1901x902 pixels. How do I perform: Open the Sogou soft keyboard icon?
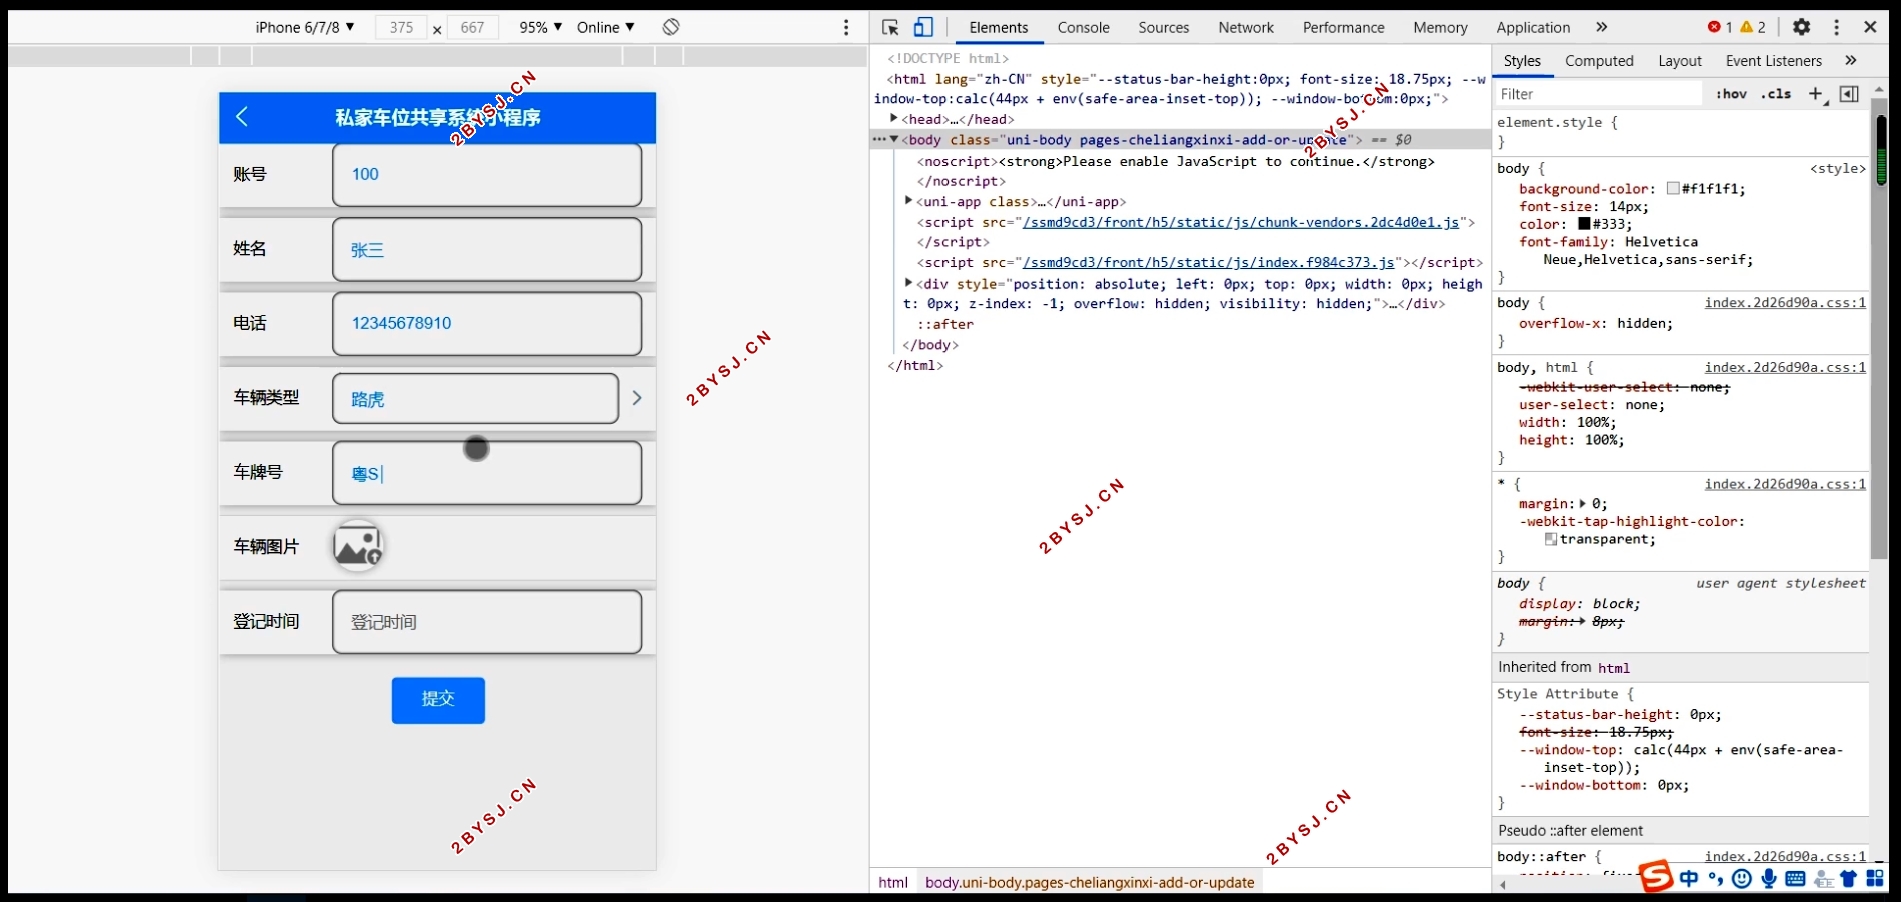point(1795,879)
